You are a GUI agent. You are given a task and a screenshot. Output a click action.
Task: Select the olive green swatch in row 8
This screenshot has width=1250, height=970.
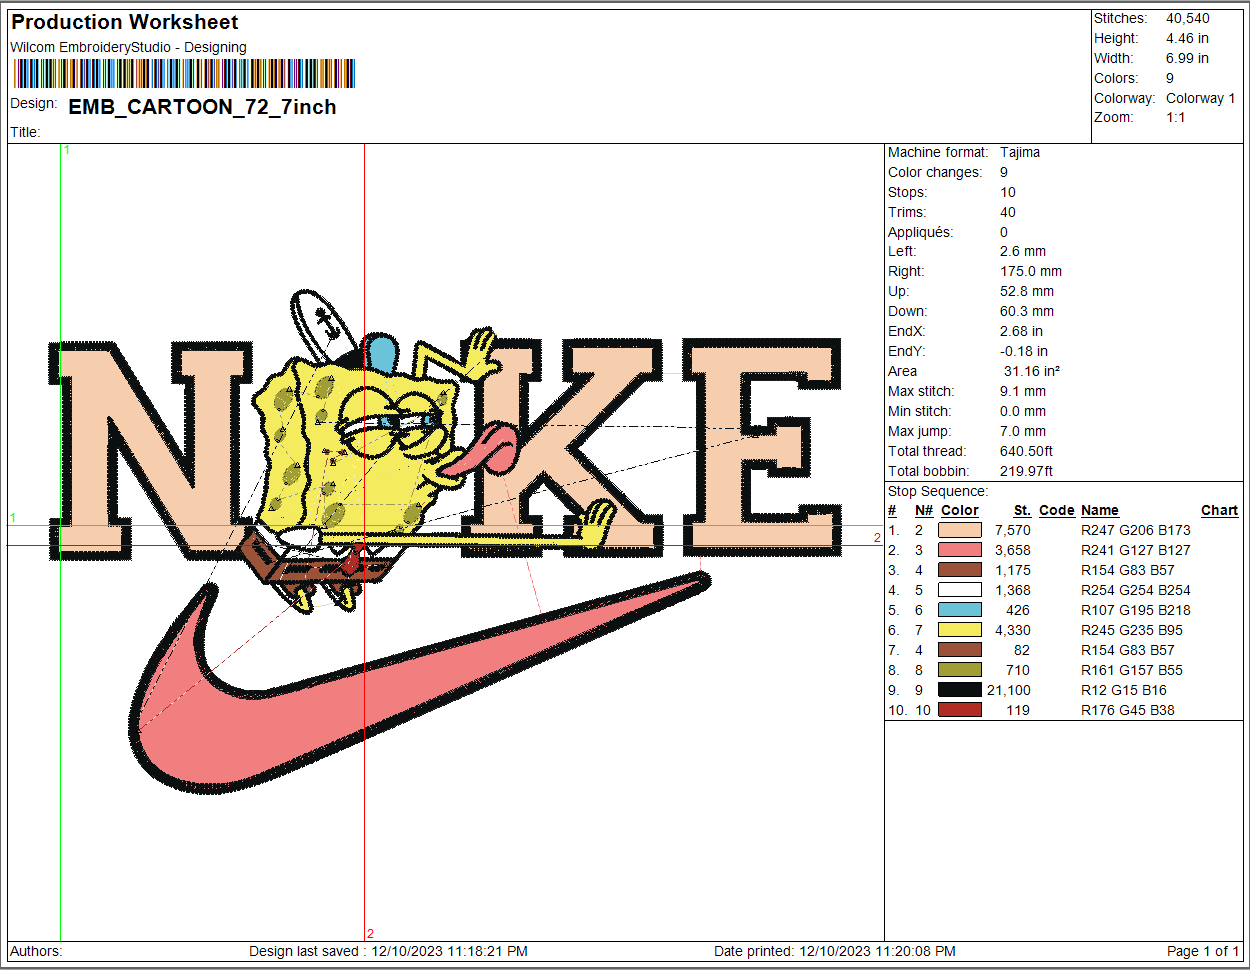(959, 670)
